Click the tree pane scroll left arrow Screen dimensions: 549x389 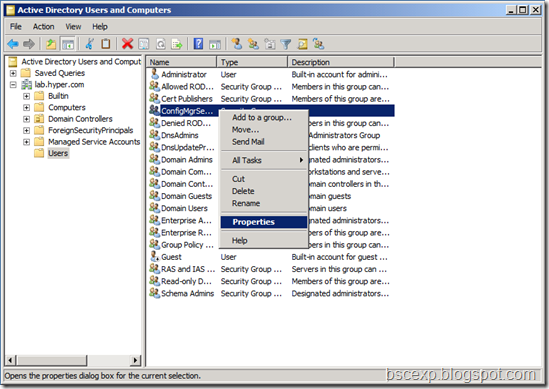pos(11,360)
